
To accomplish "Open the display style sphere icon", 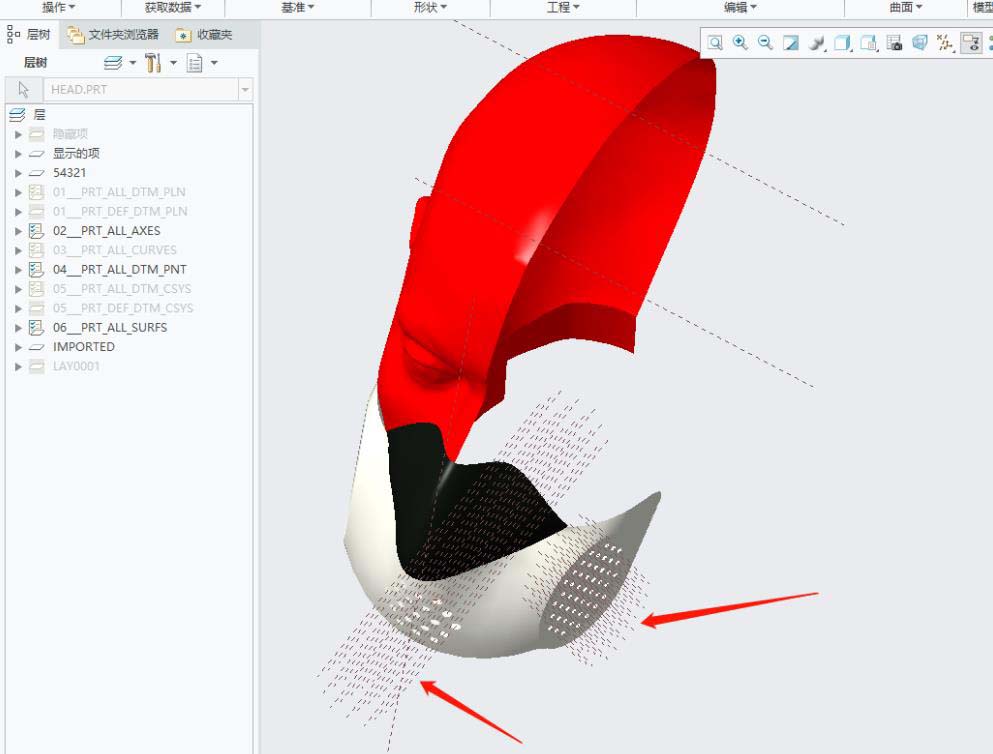I will tap(817, 42).
